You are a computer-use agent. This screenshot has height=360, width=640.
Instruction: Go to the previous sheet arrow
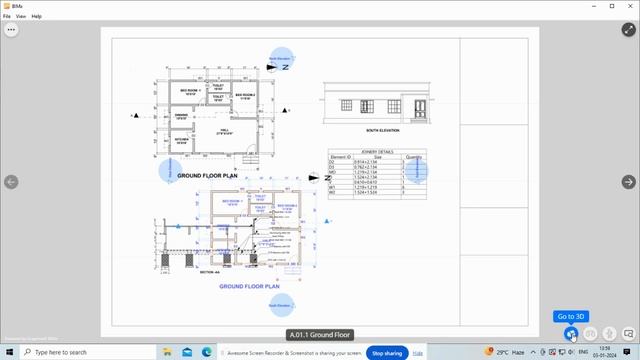(11, 182)
